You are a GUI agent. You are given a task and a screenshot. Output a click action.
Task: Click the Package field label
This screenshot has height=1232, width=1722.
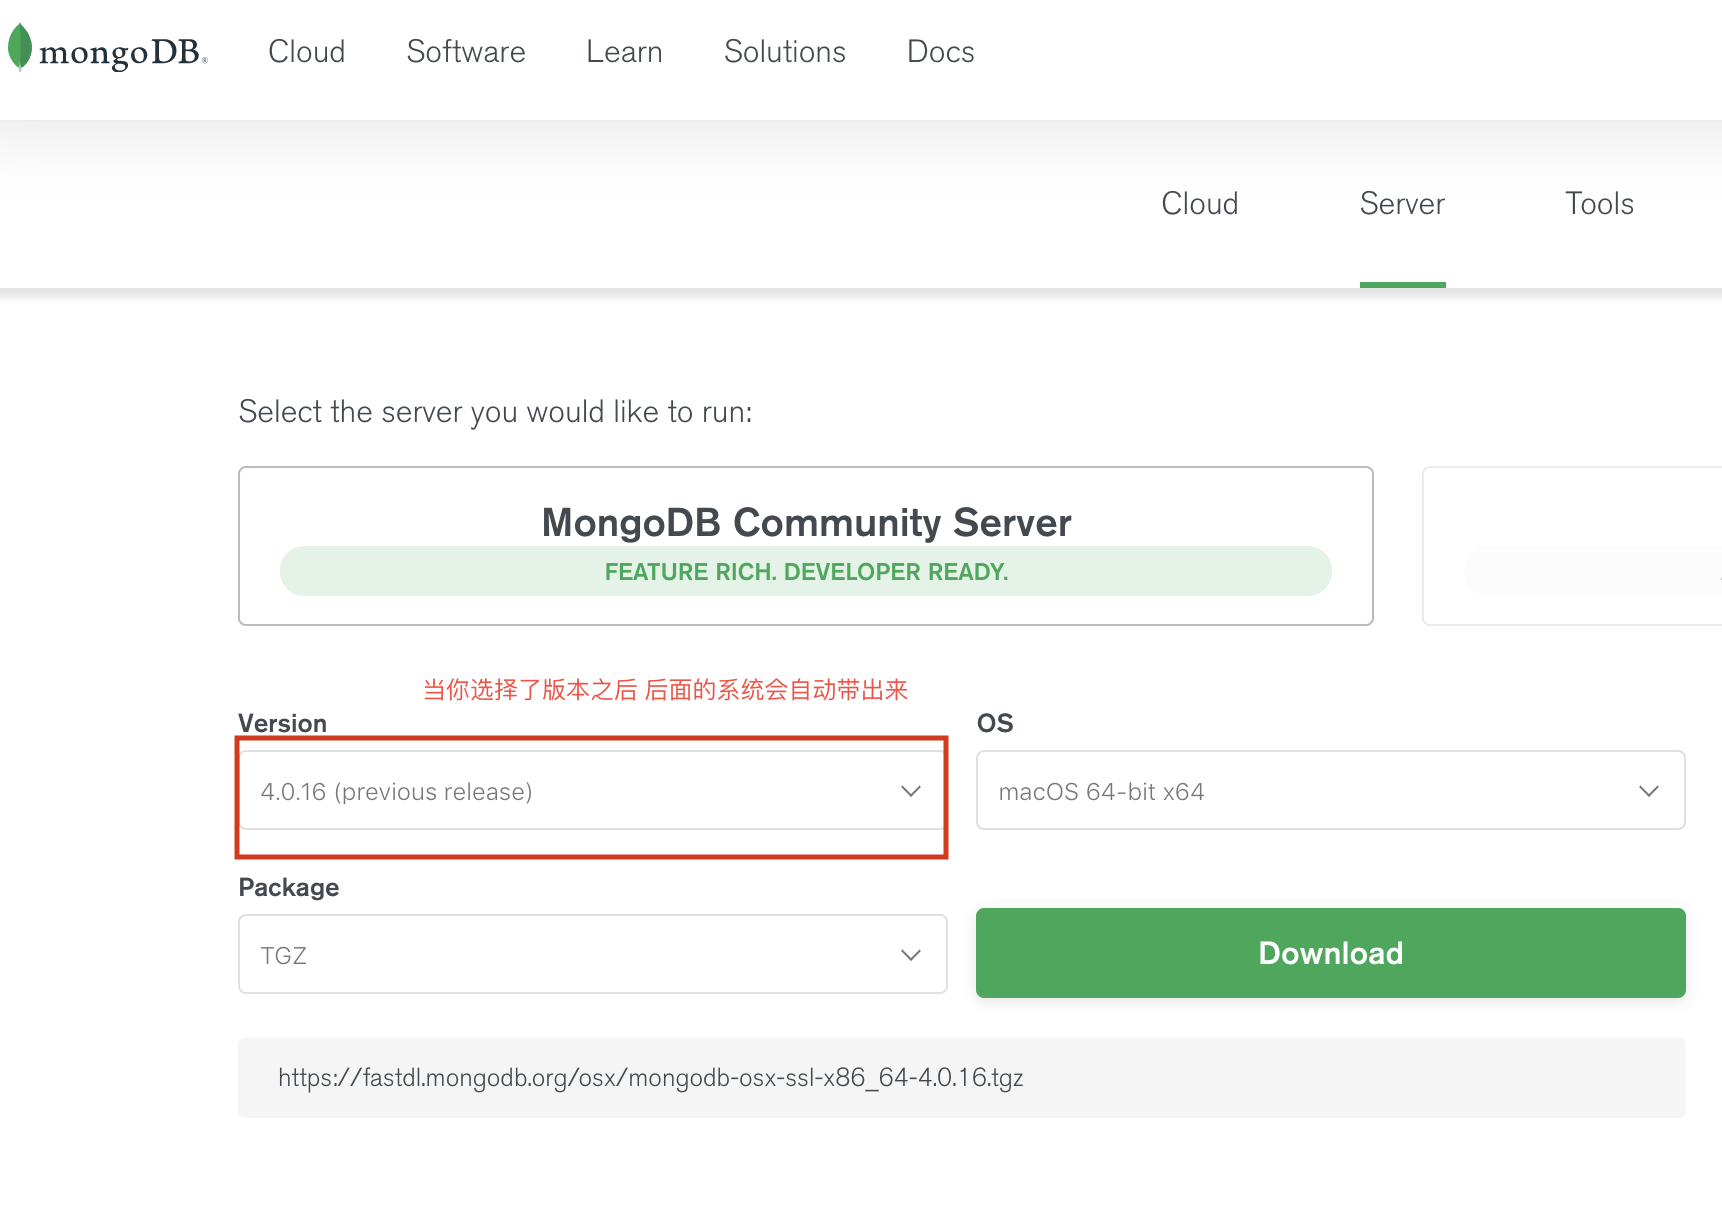[289, 887]
